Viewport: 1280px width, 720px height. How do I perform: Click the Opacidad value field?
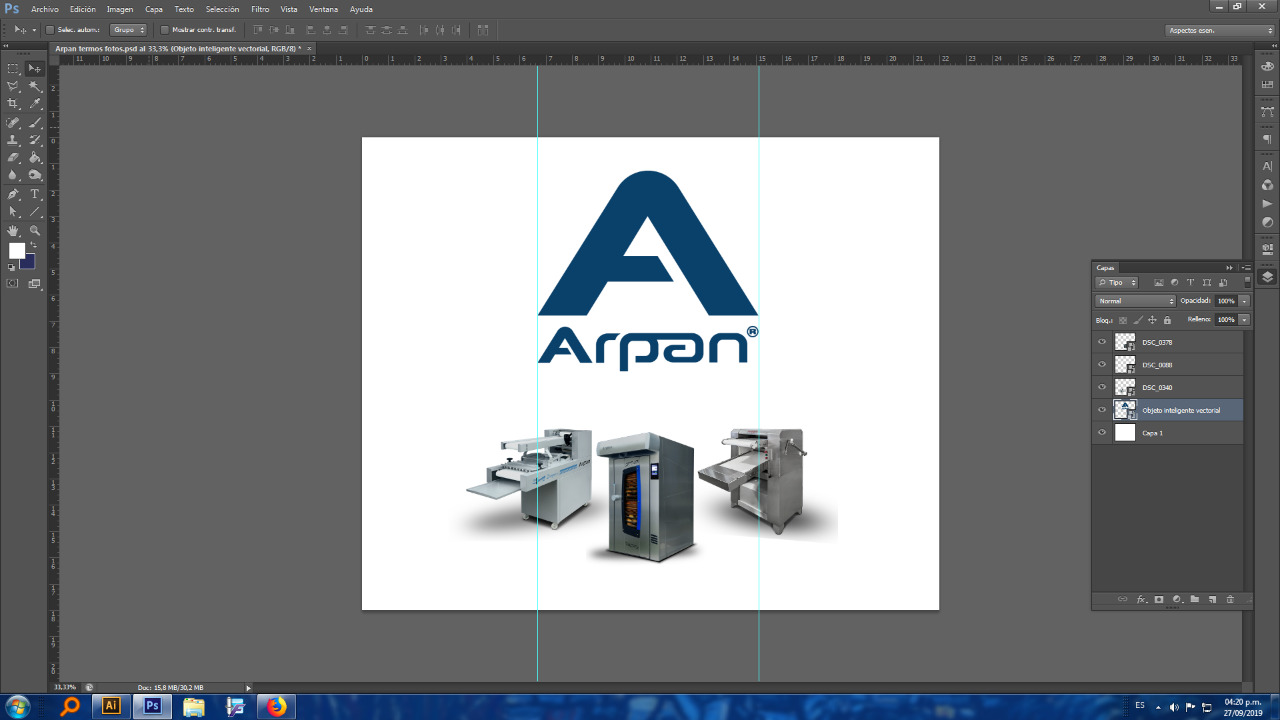(1226, 301)
